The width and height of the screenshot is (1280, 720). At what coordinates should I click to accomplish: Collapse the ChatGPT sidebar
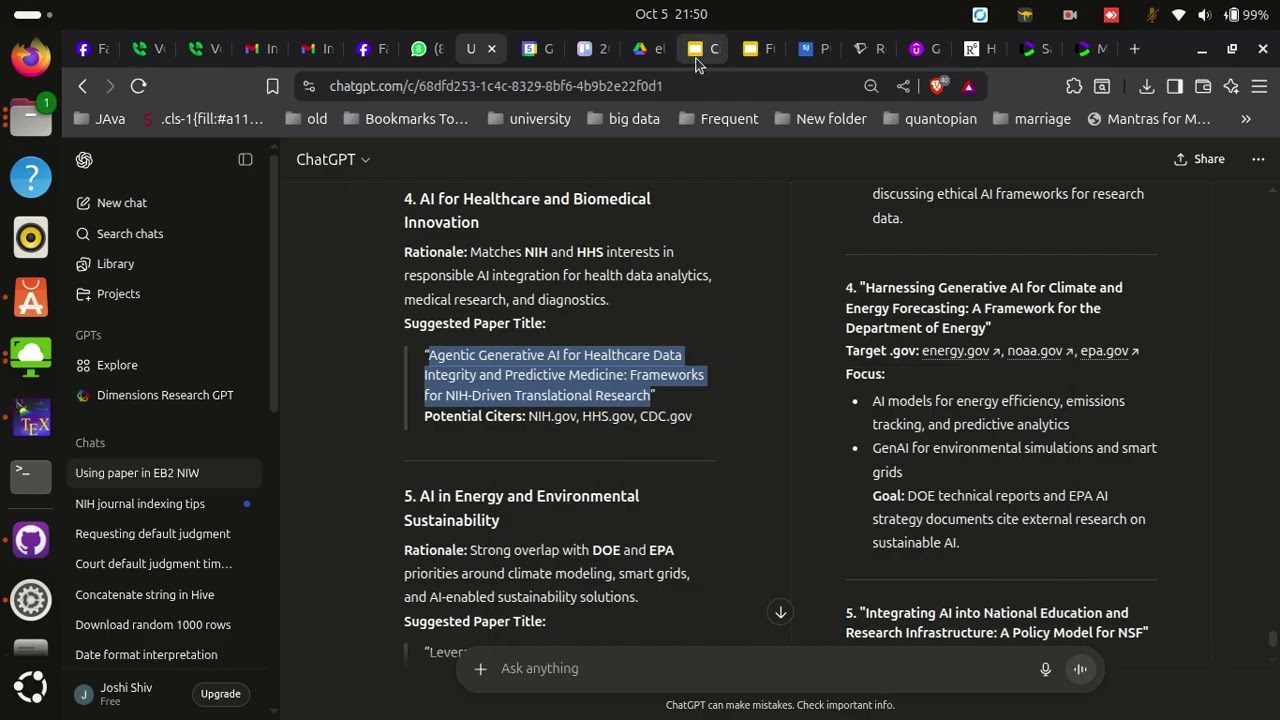click(x=245, y=160)
